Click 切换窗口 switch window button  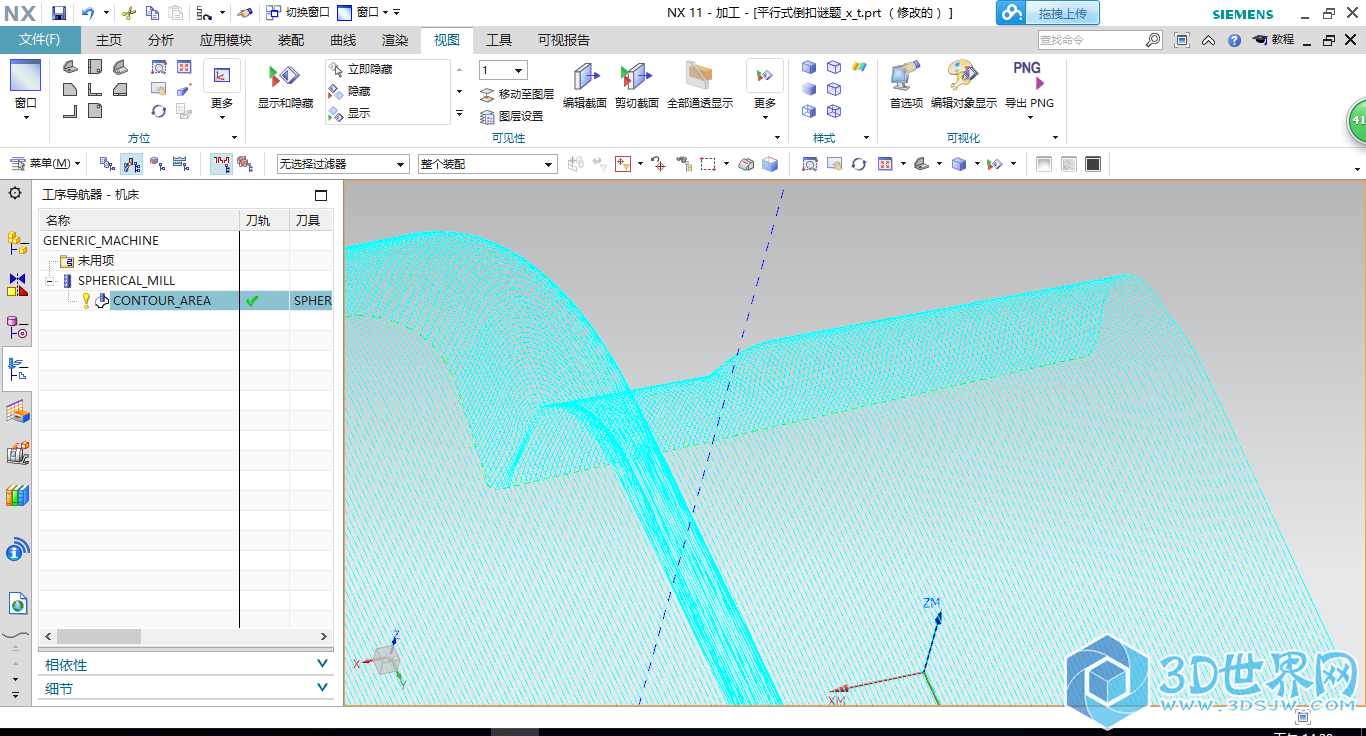coord(298,13)
